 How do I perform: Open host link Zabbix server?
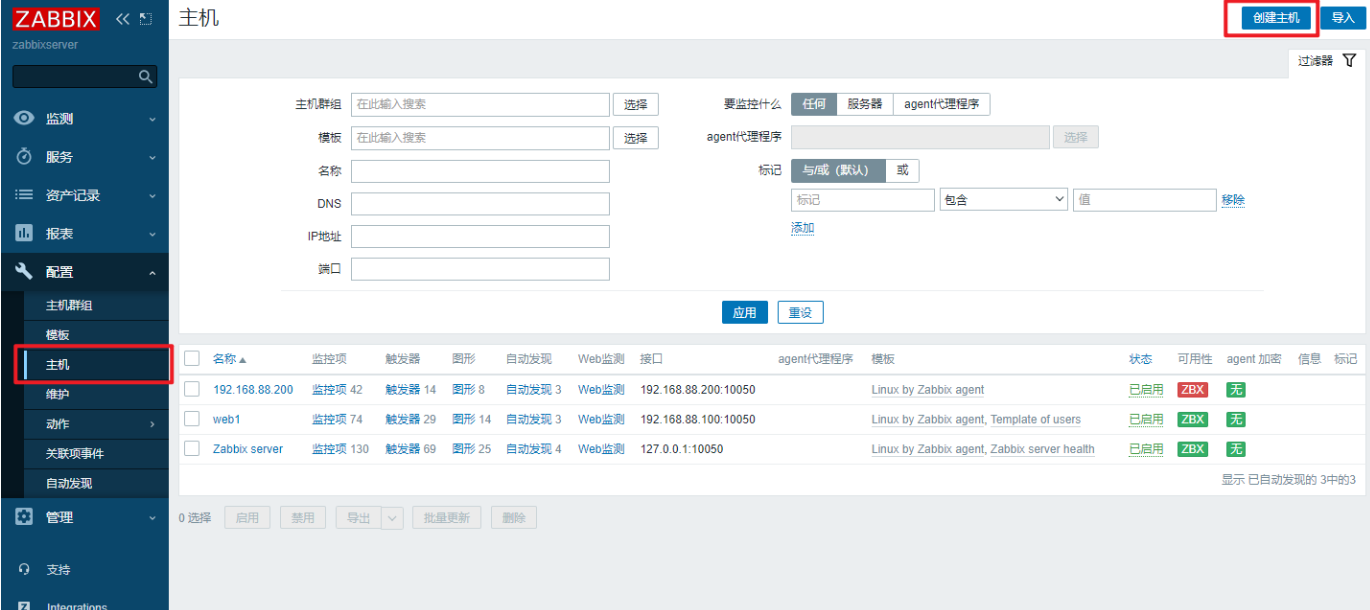pyautogui.click(x=248, y=449)
